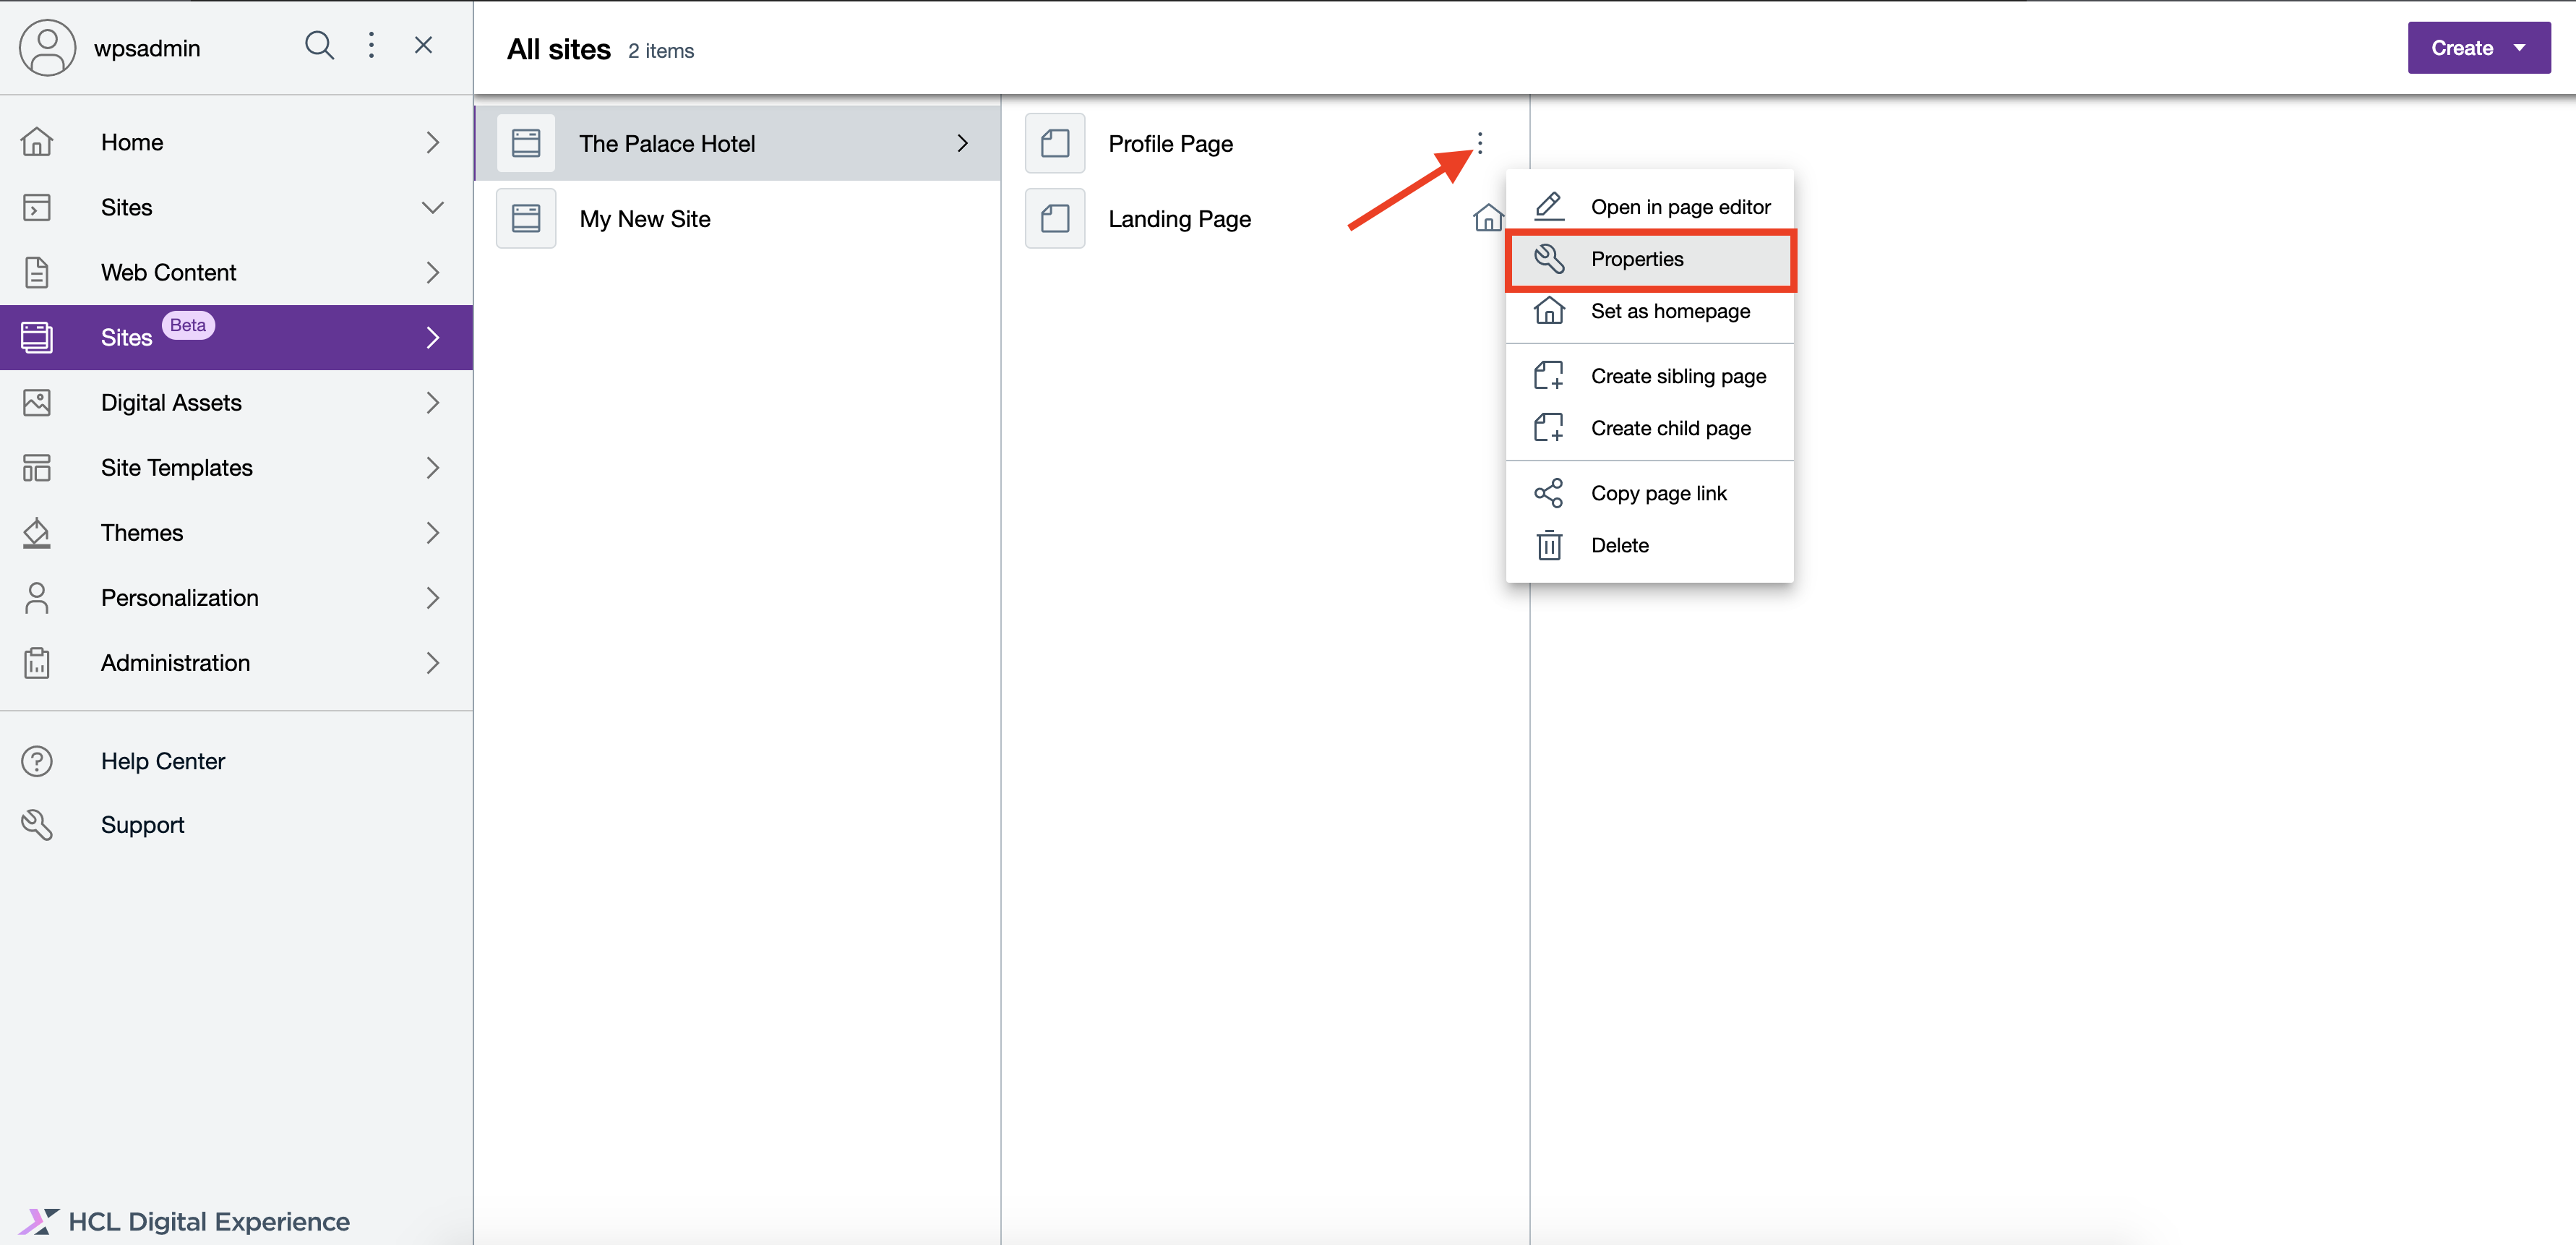2576x1245 pixels.
Task: Open Site Templates using its grid icon
Action: [37, 467]
